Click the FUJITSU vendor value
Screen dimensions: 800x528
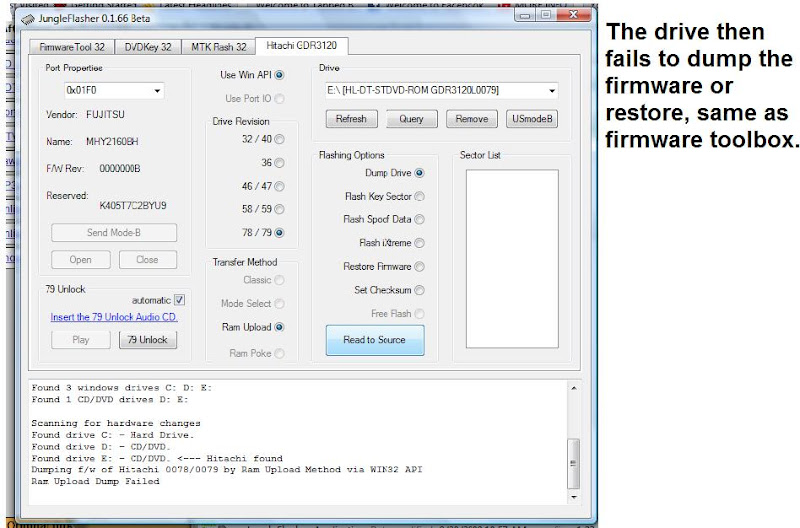point(105,114)
